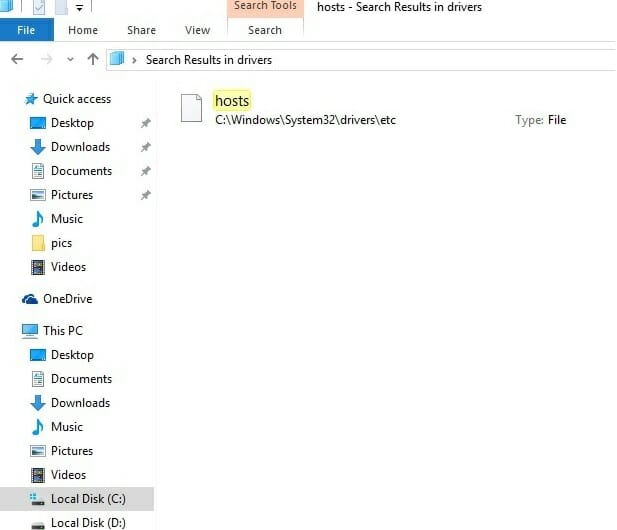Open Desktop under This PC
Screen dimensions: 617x530
[72, 355]
